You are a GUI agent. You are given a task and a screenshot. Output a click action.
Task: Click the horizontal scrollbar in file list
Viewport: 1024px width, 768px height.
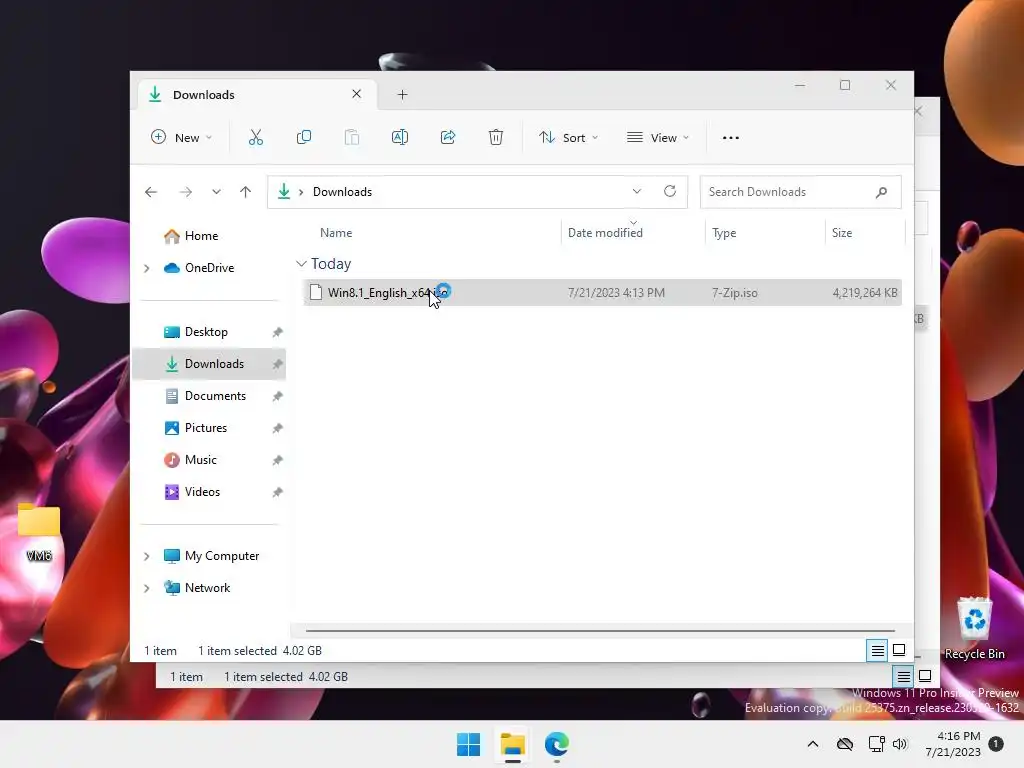[x=600, y=631]
